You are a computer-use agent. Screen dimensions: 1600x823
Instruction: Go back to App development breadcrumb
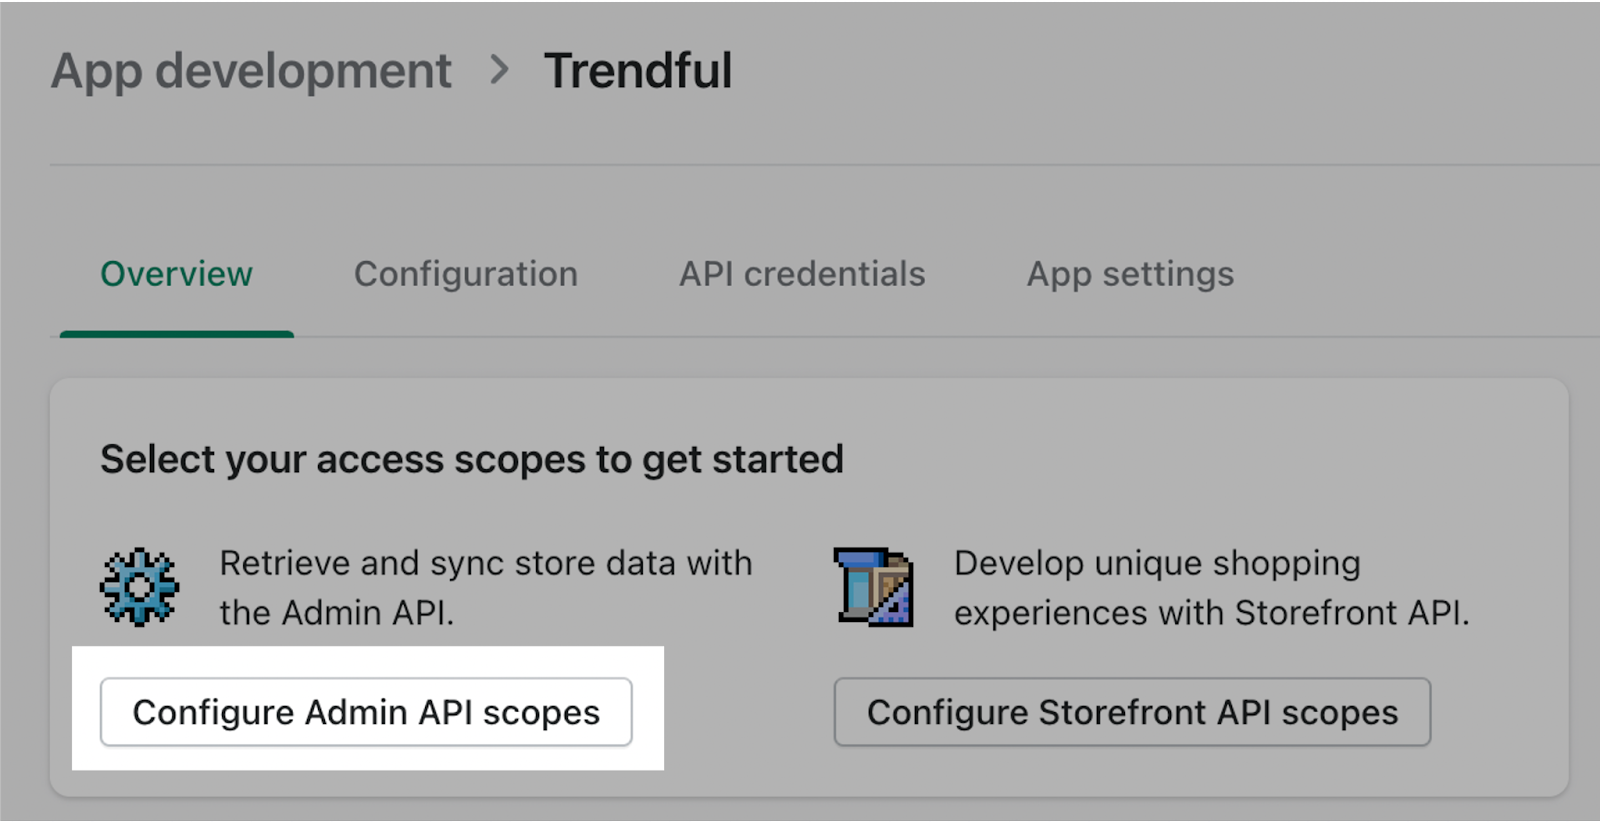pyautogui.click(x=251, y=71)
